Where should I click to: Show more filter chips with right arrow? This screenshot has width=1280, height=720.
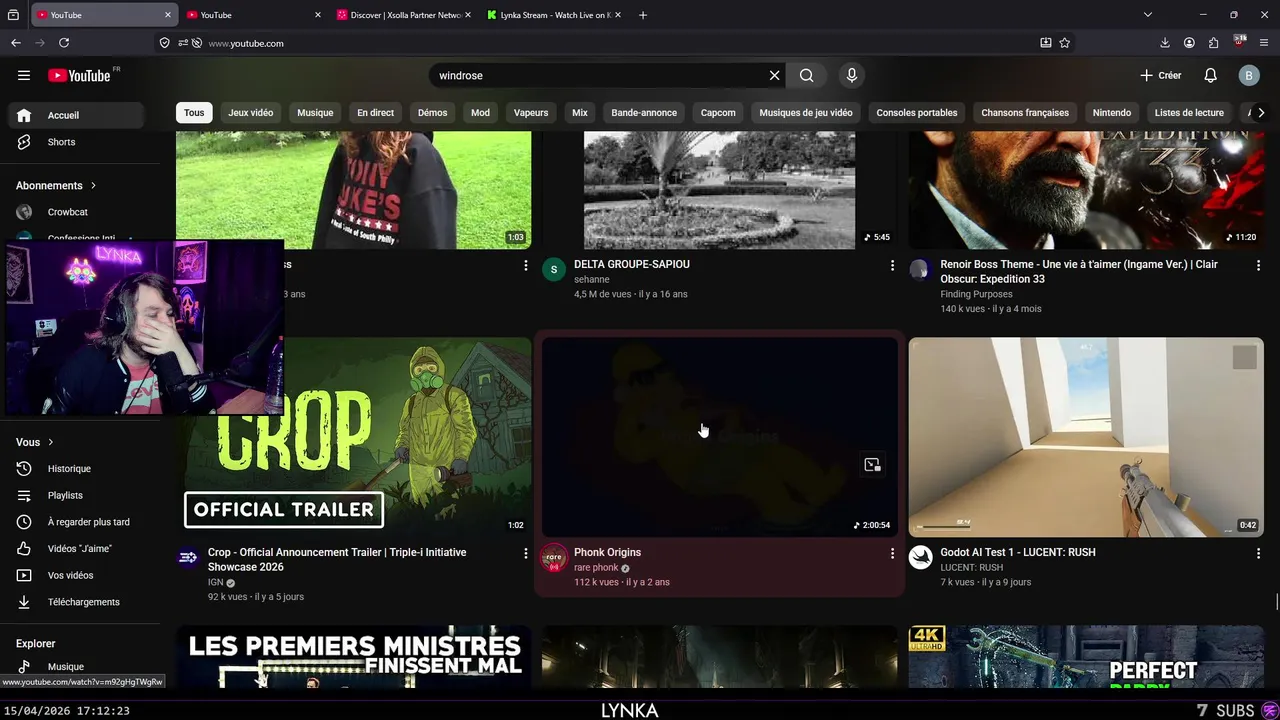pos(1260,113)
